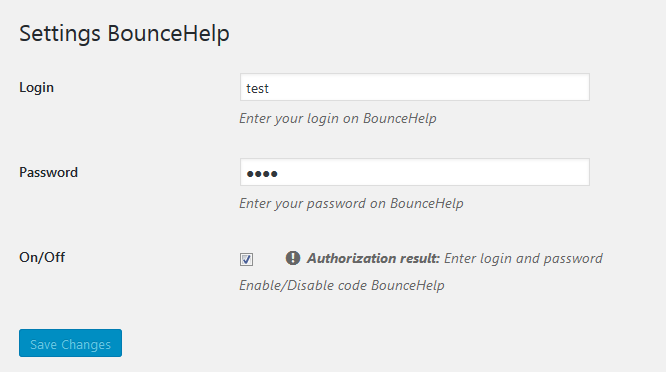This screenshot has width=666, height=372.
Task: Click the word 'BounceHelp' in the heading
Action: [169, 34]
